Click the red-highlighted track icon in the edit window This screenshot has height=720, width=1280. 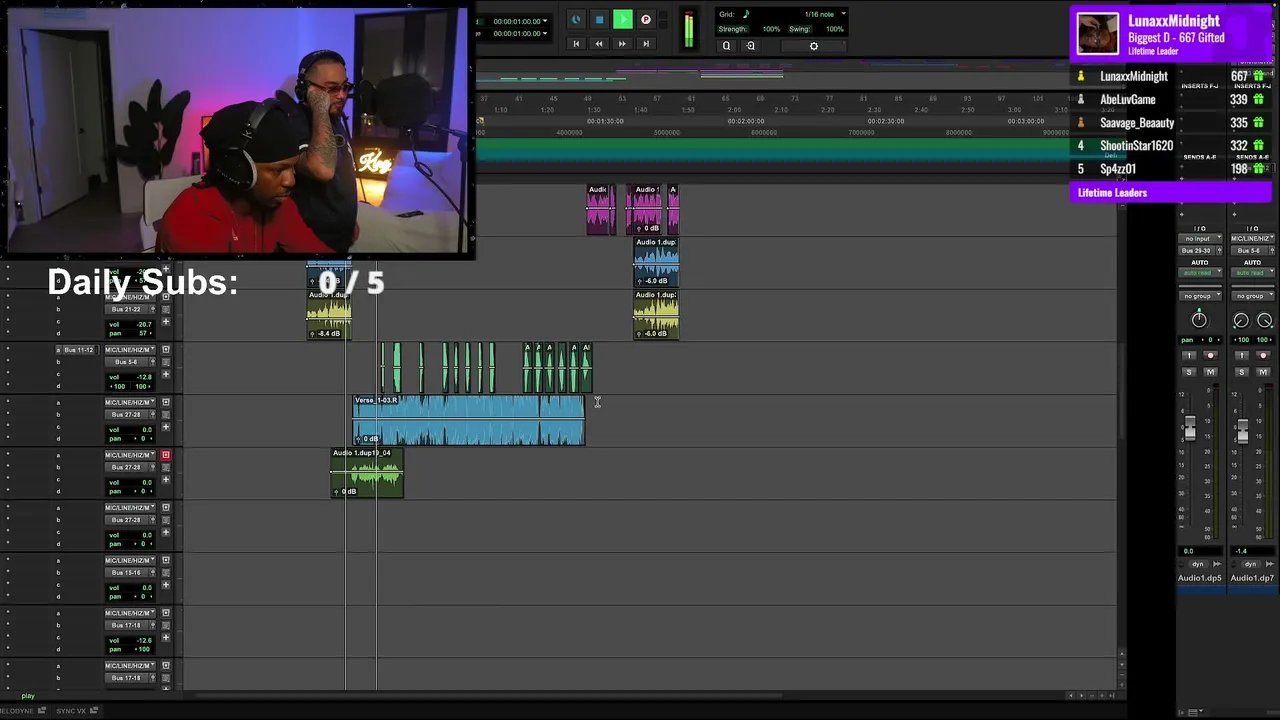(x=166, y=455)
